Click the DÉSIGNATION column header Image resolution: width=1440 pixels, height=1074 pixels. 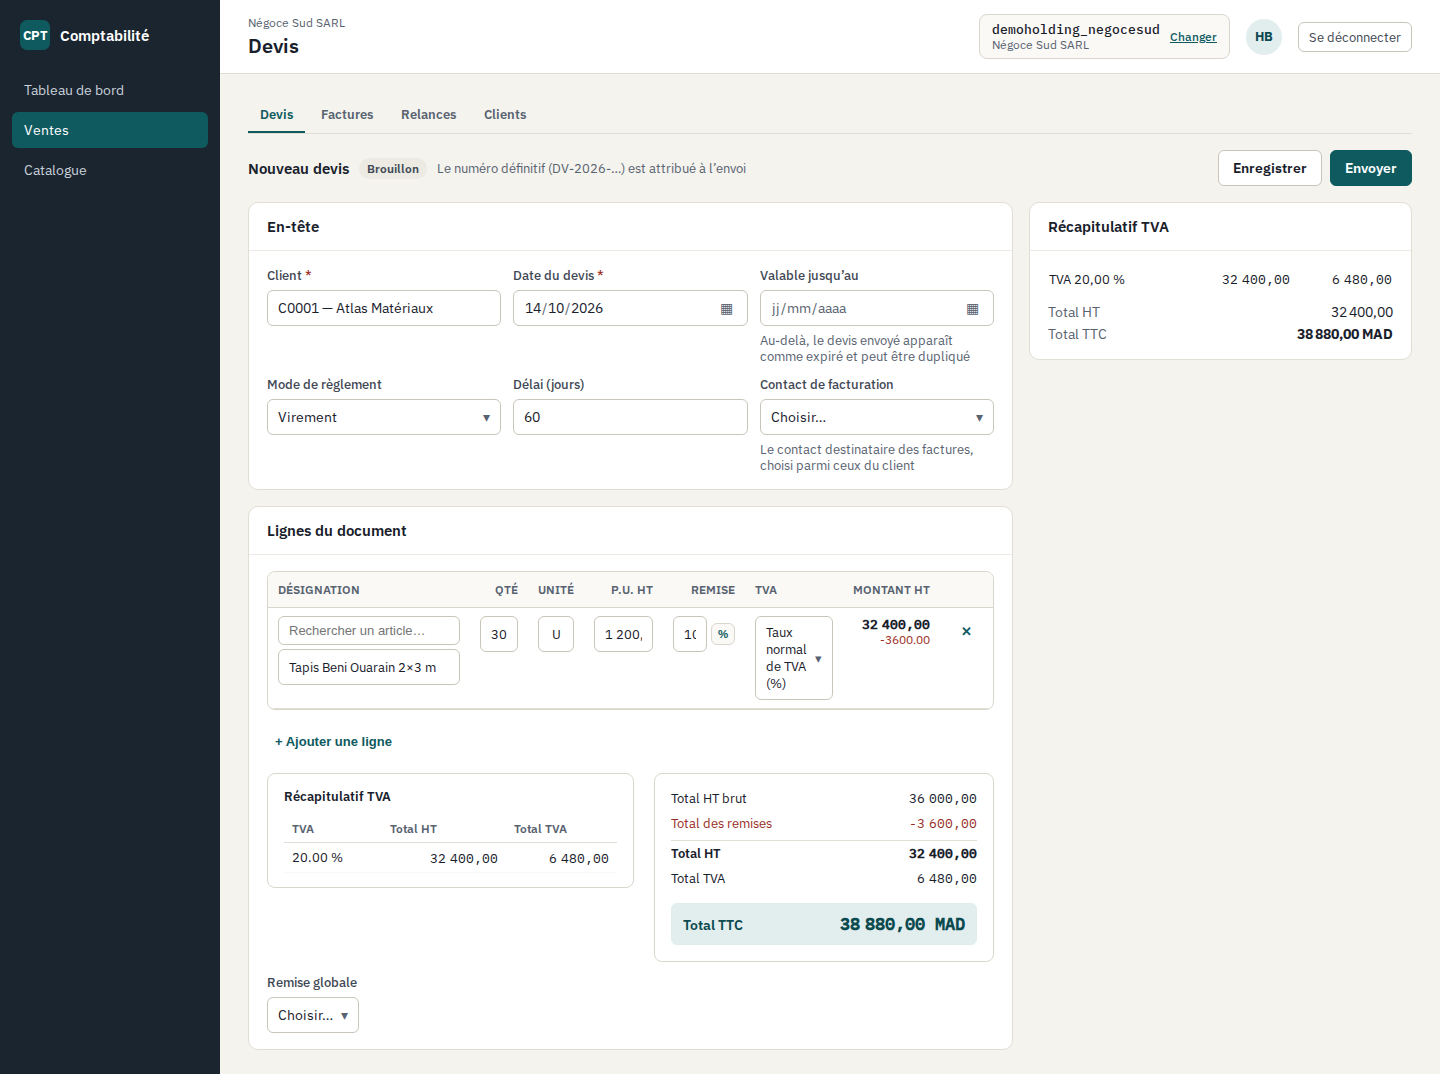coord(319,590)
